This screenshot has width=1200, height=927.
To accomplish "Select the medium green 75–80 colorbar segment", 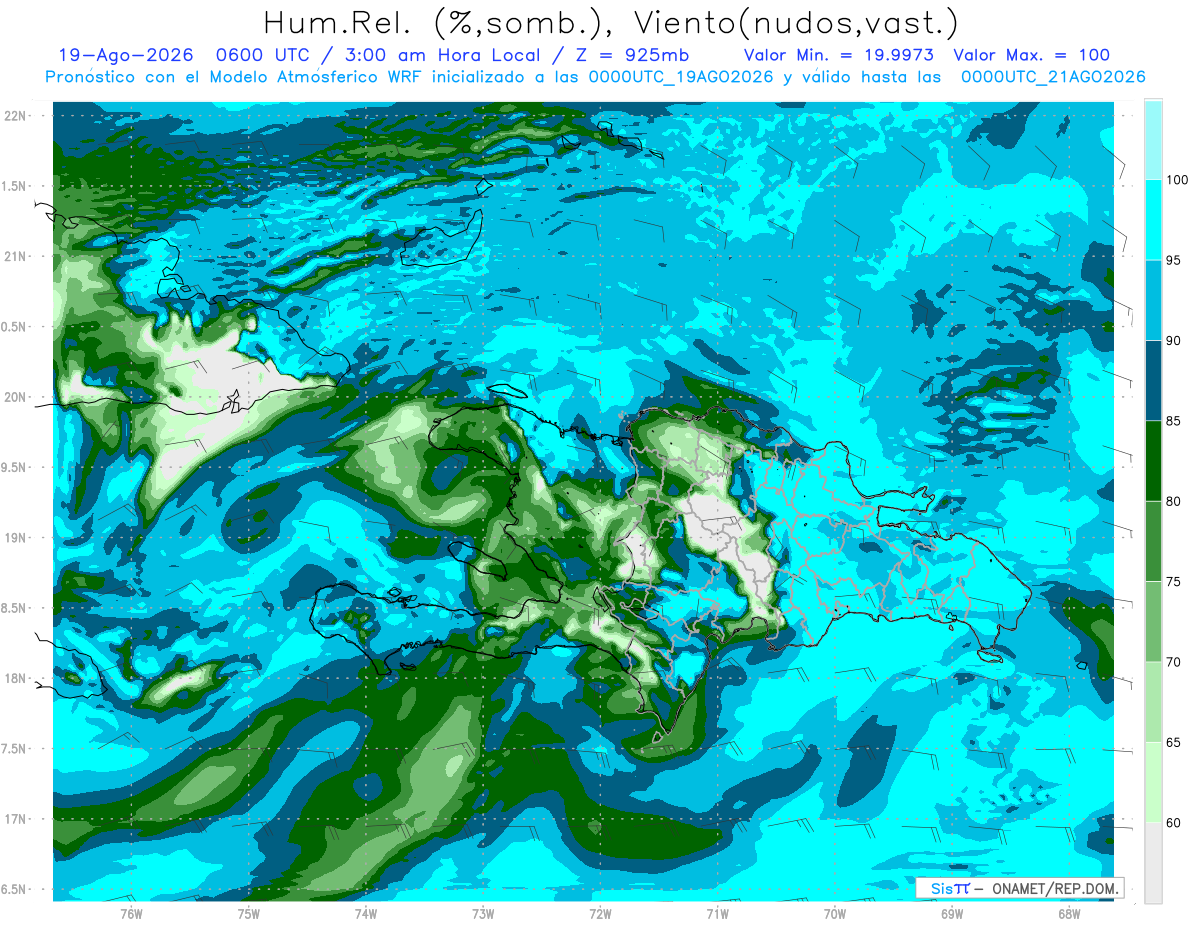I will pos(1153,541).
